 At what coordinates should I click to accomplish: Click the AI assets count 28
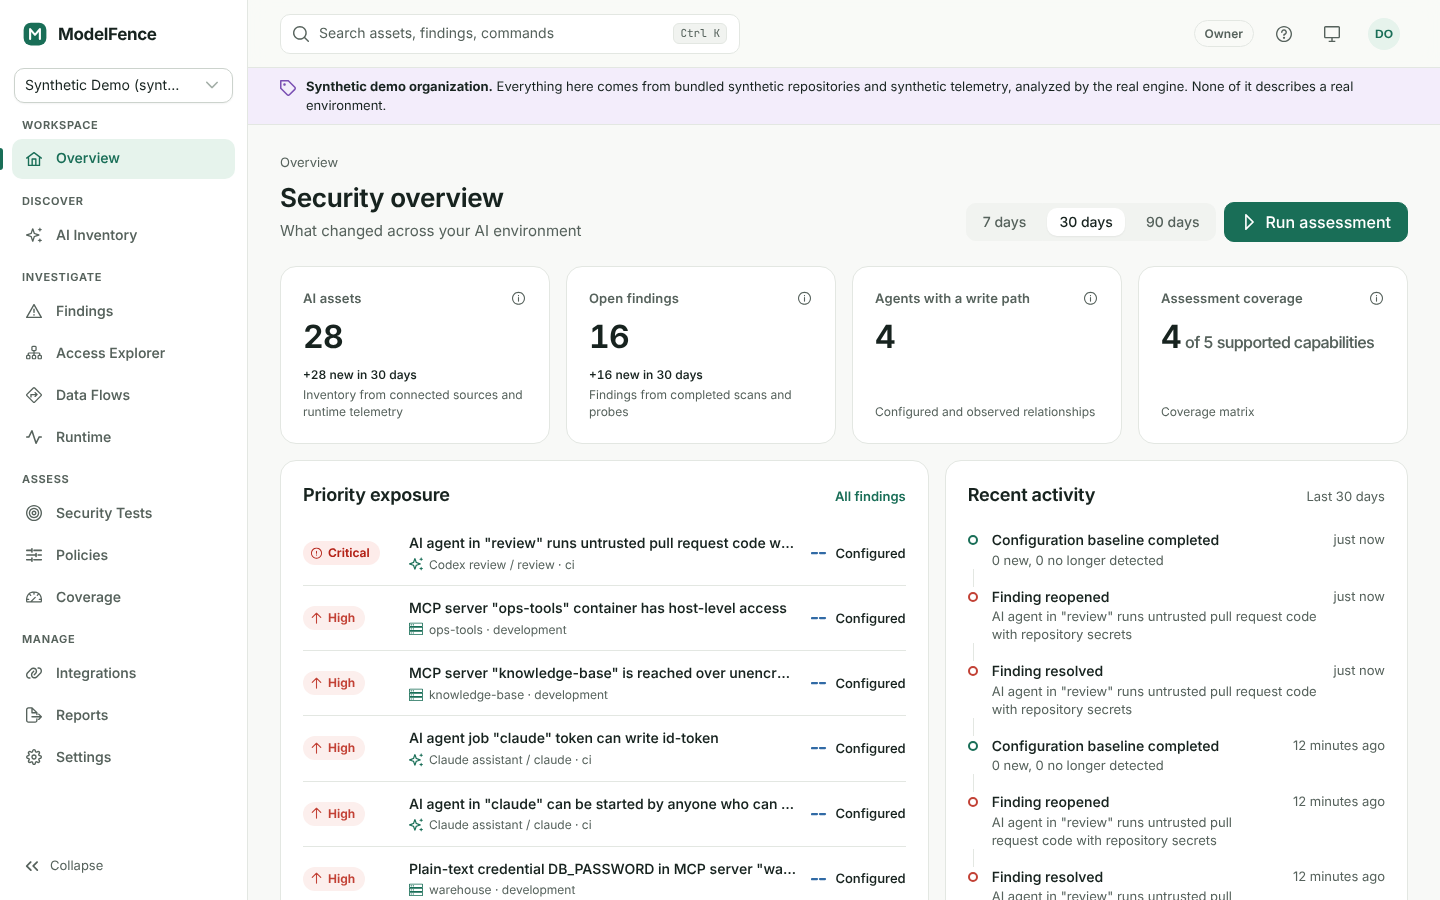323,337
